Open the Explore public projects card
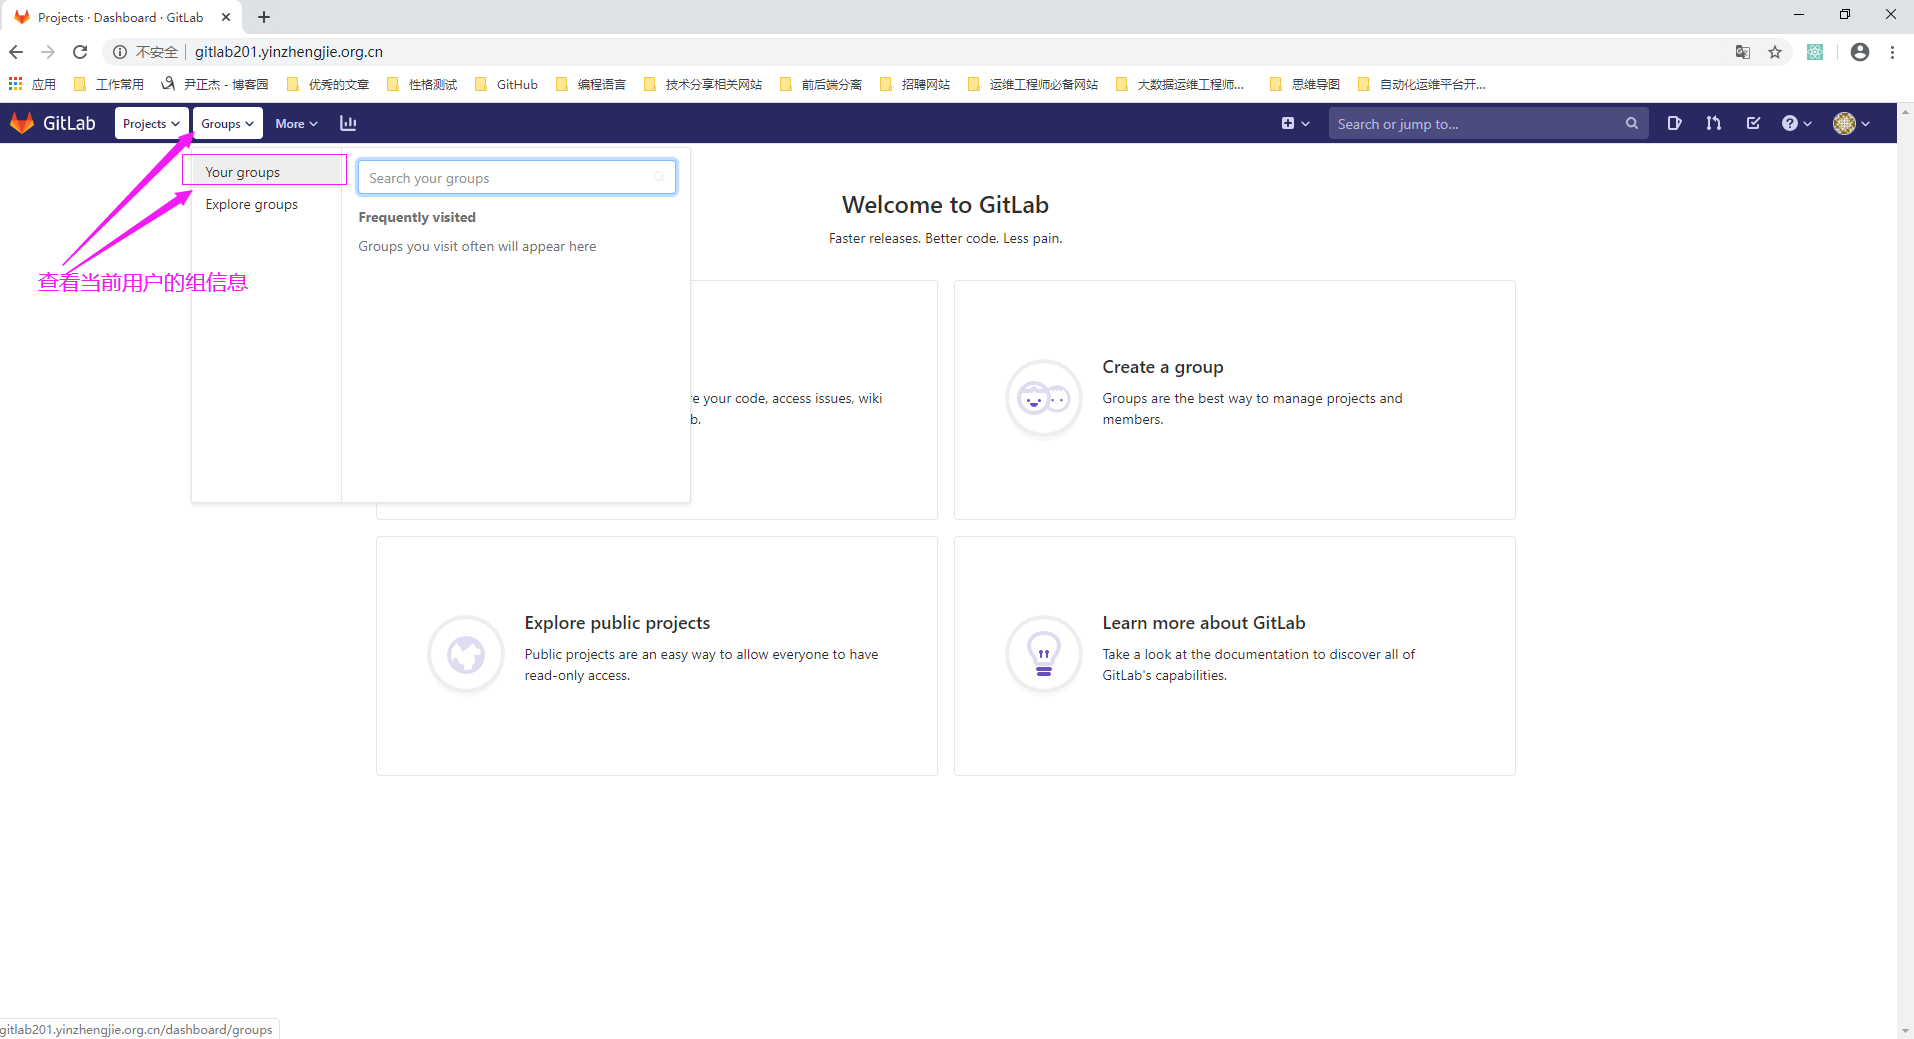1914x1039 pixels. click(x=657, y=656)
